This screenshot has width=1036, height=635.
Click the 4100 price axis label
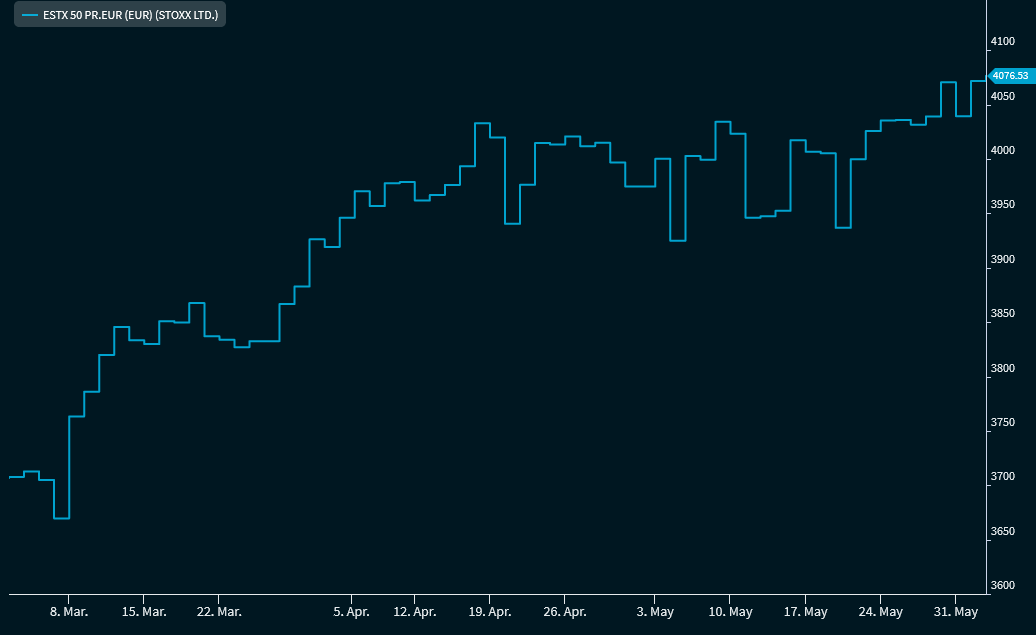pyautogui.click(x=1002, y=42)
